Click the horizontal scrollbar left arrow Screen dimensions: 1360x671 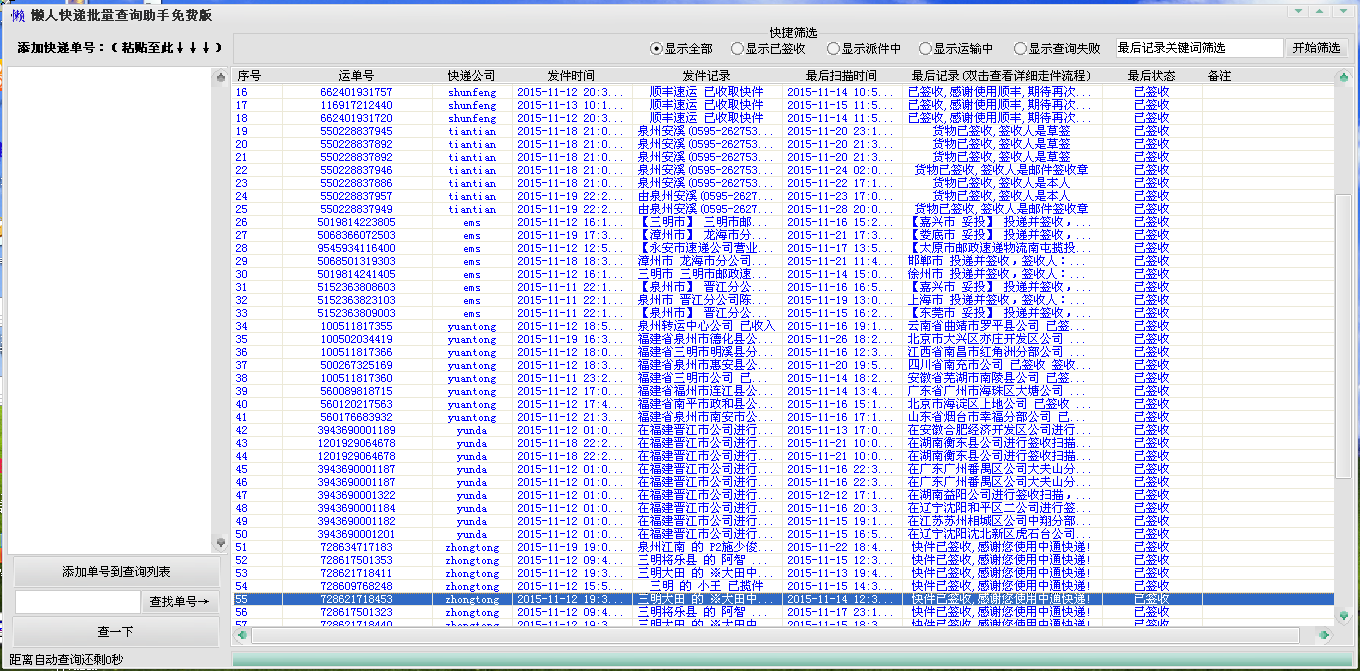click(x=241, y=635)
